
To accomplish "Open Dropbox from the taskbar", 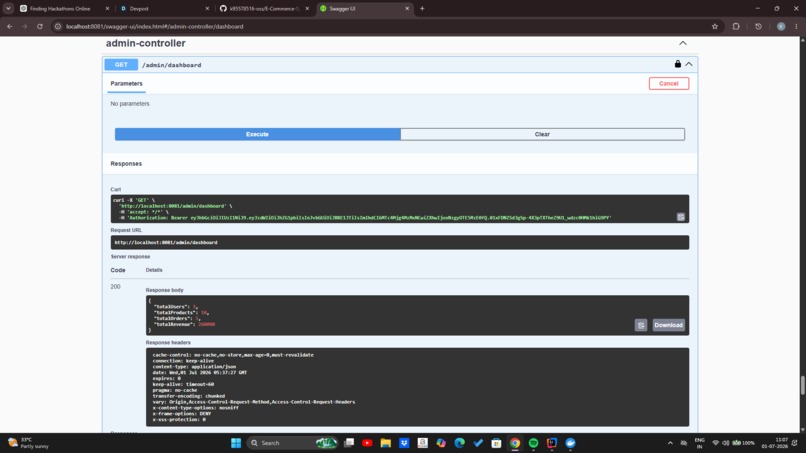I will (x=404, y=443).
